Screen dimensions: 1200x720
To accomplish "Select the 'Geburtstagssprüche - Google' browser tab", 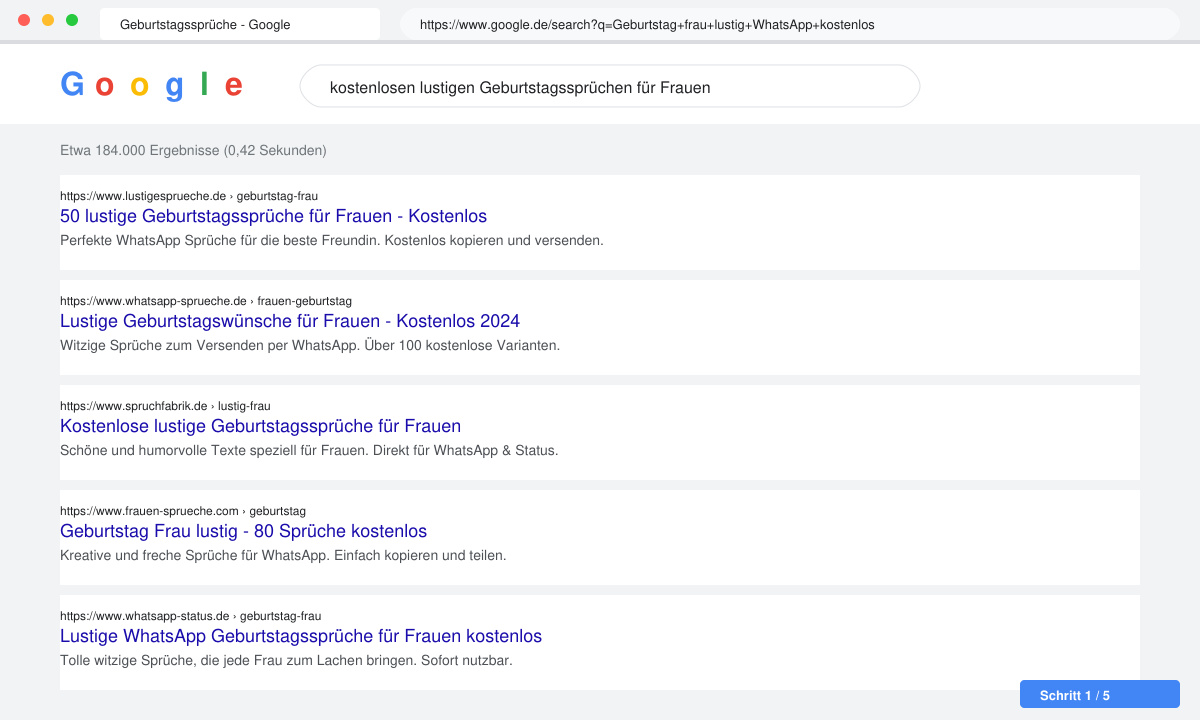I will click(x=240, y=24).
